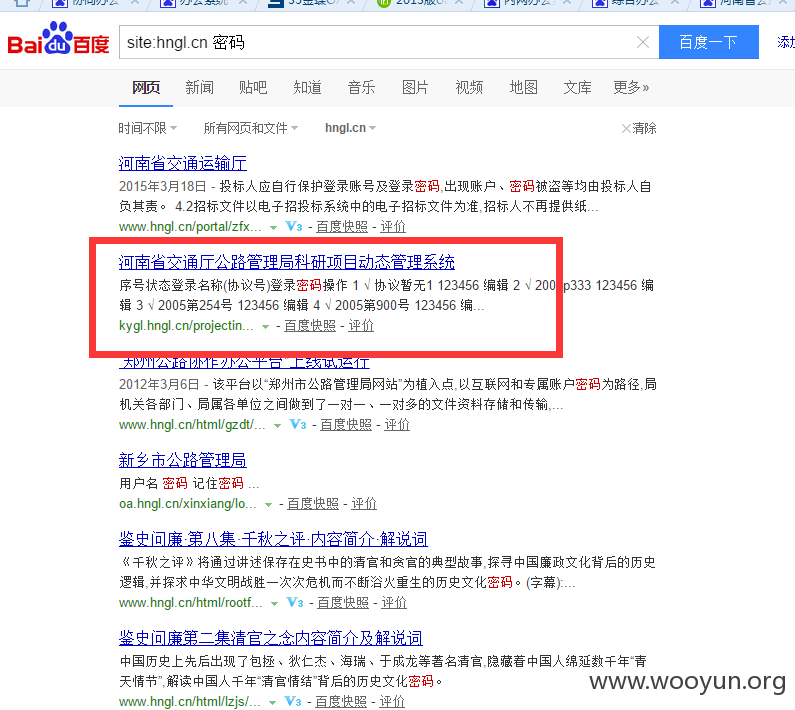The image size is (795, 710).
Task: Click V3 badge on html/lzjs result
Action: pos(293,701)
